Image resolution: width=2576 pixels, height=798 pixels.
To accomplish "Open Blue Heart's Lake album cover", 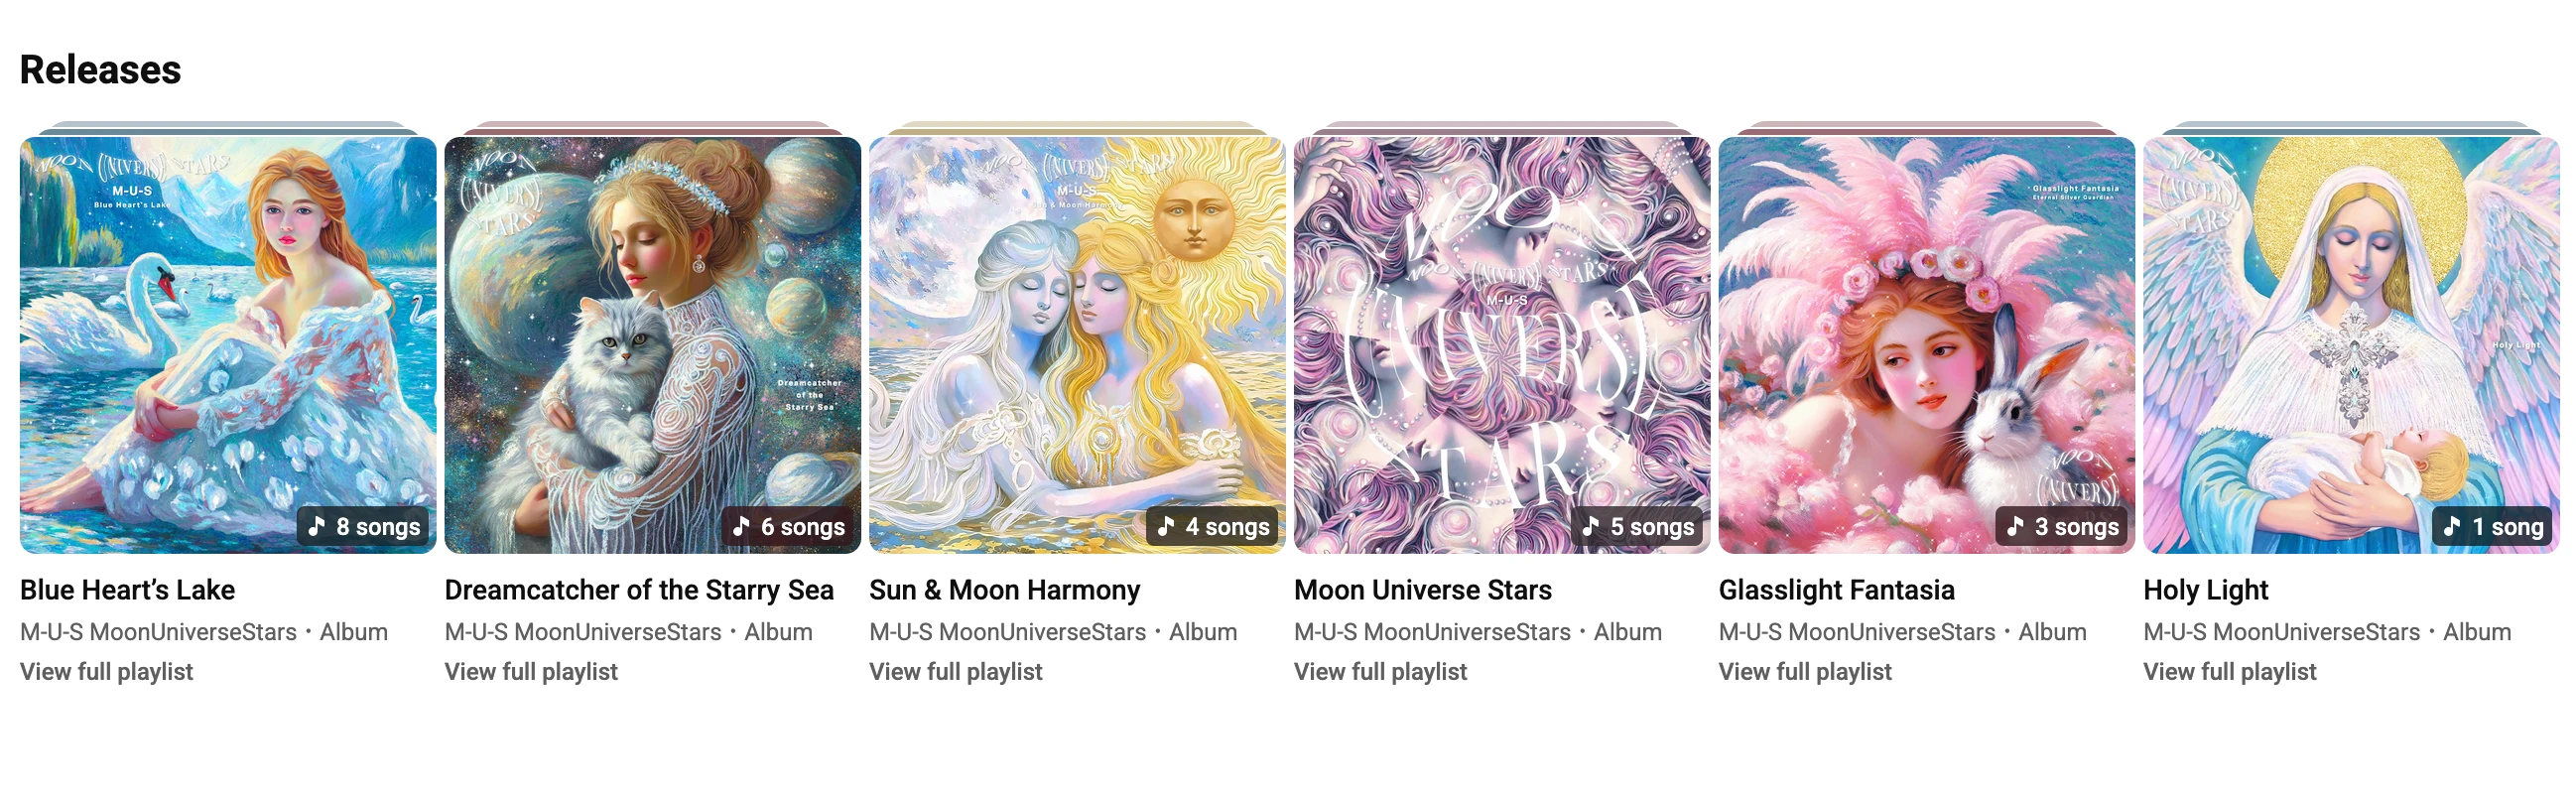I will pyautogui.click(x=228, y=345).
